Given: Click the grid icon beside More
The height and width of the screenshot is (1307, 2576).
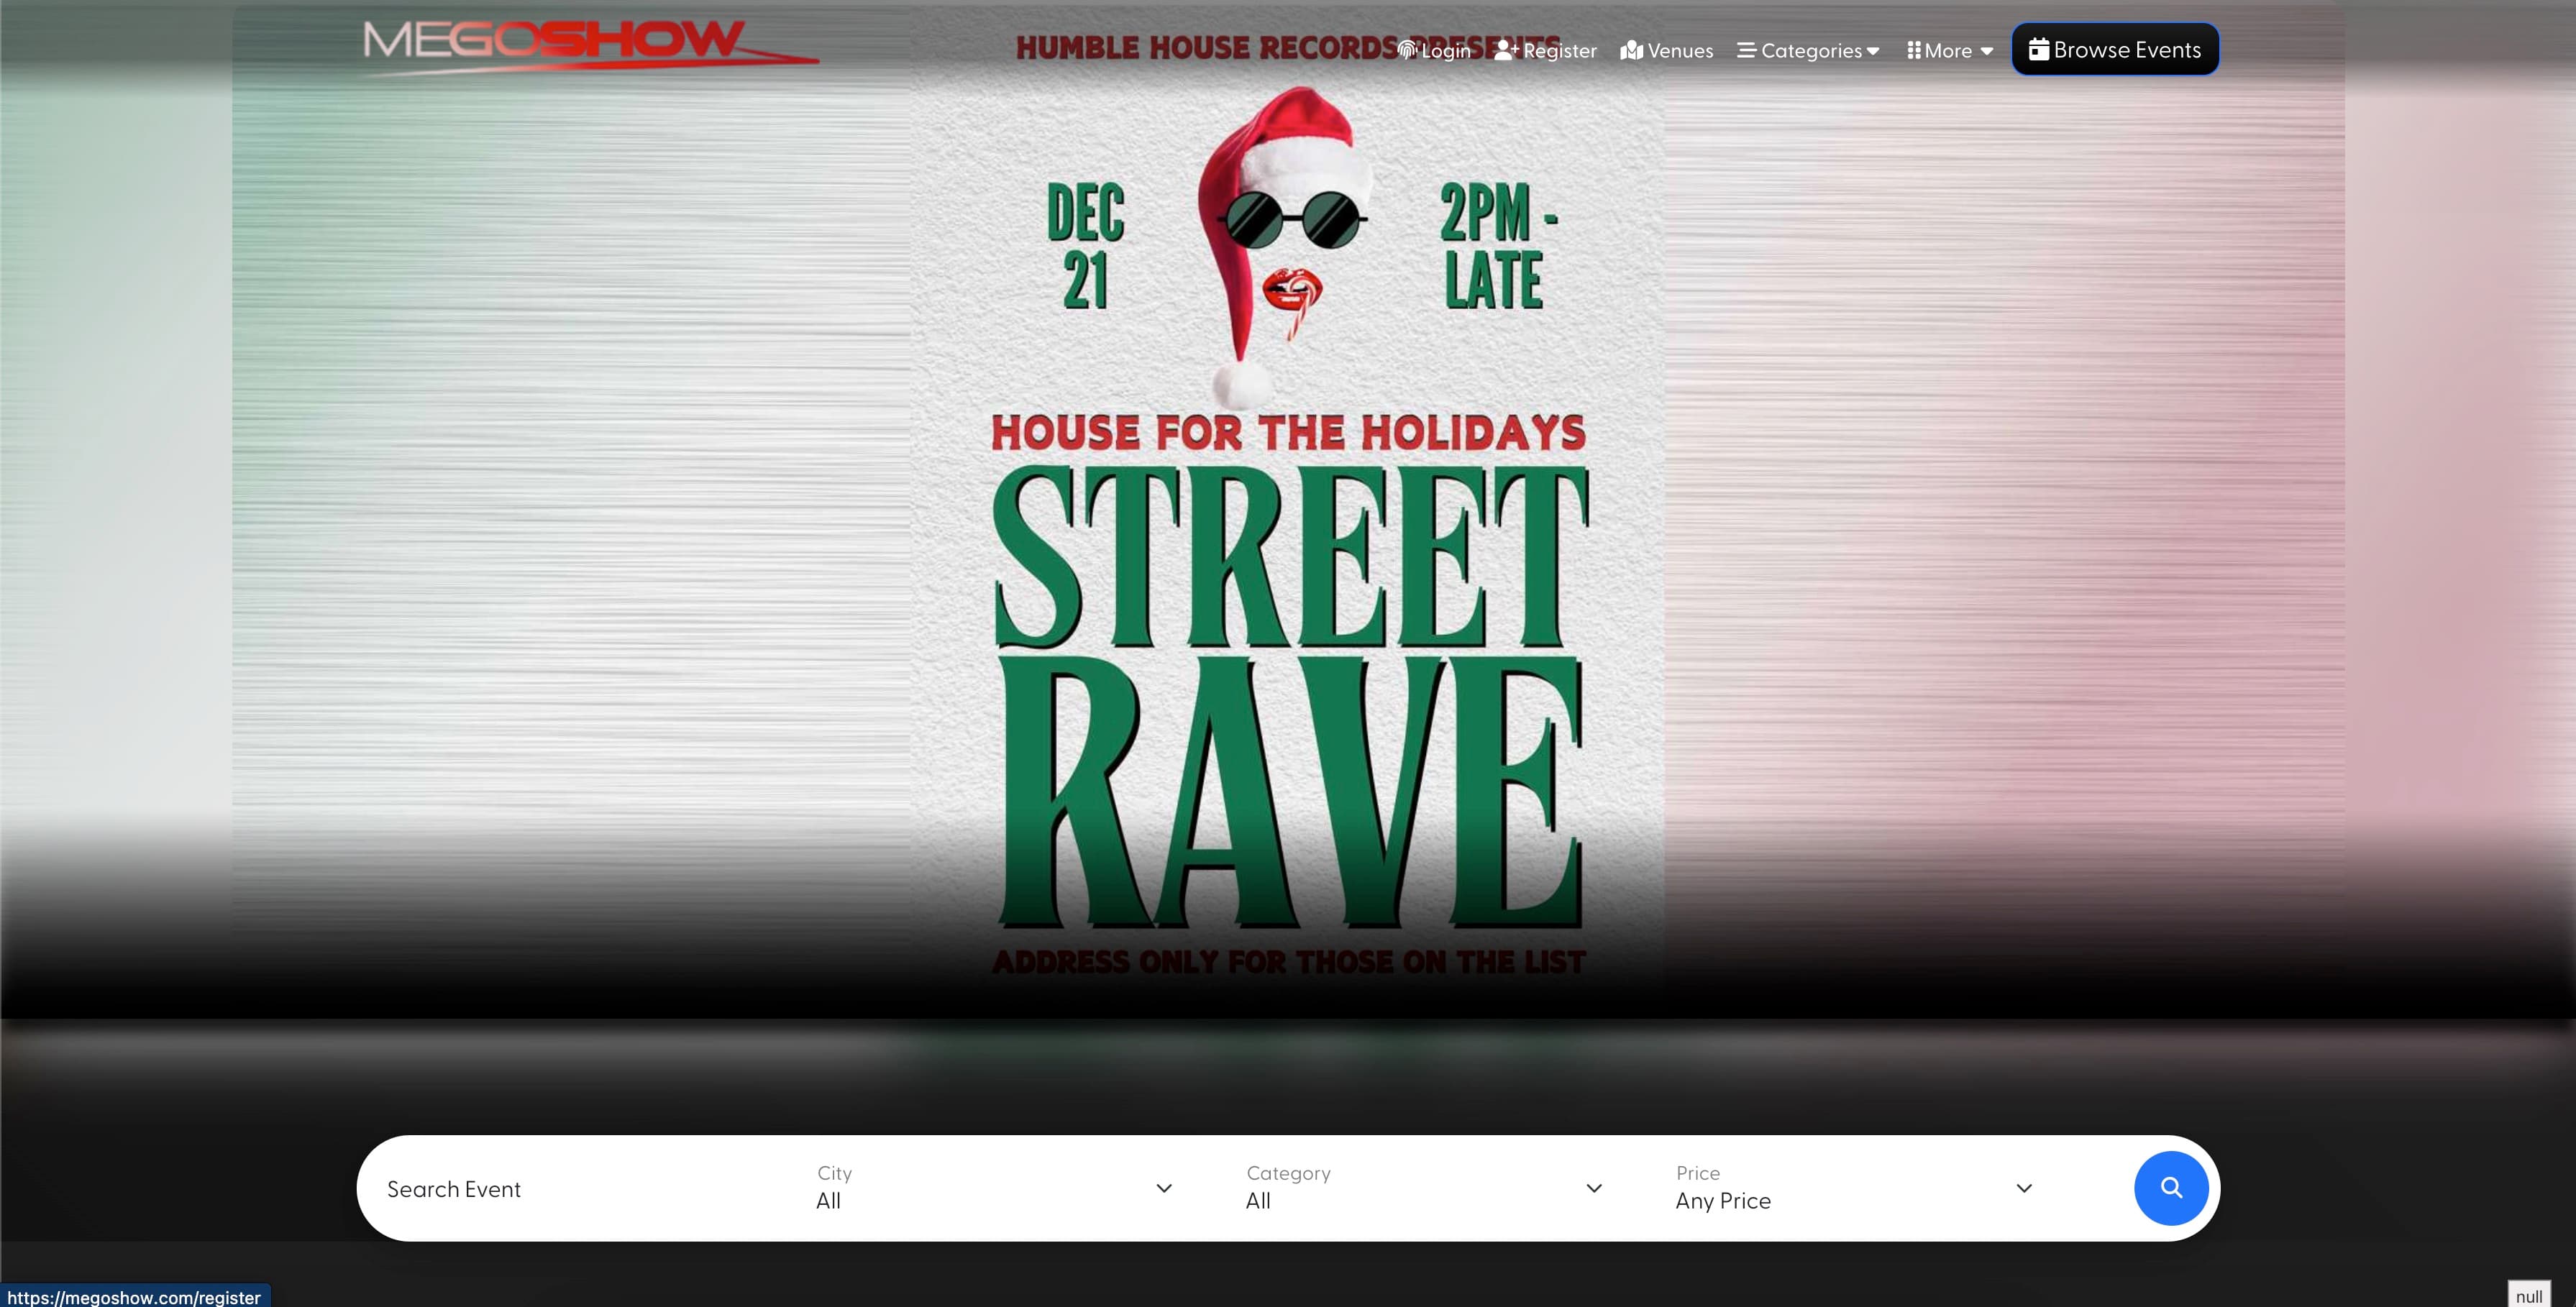Looking at the screenshot, I should [1913, 50].
